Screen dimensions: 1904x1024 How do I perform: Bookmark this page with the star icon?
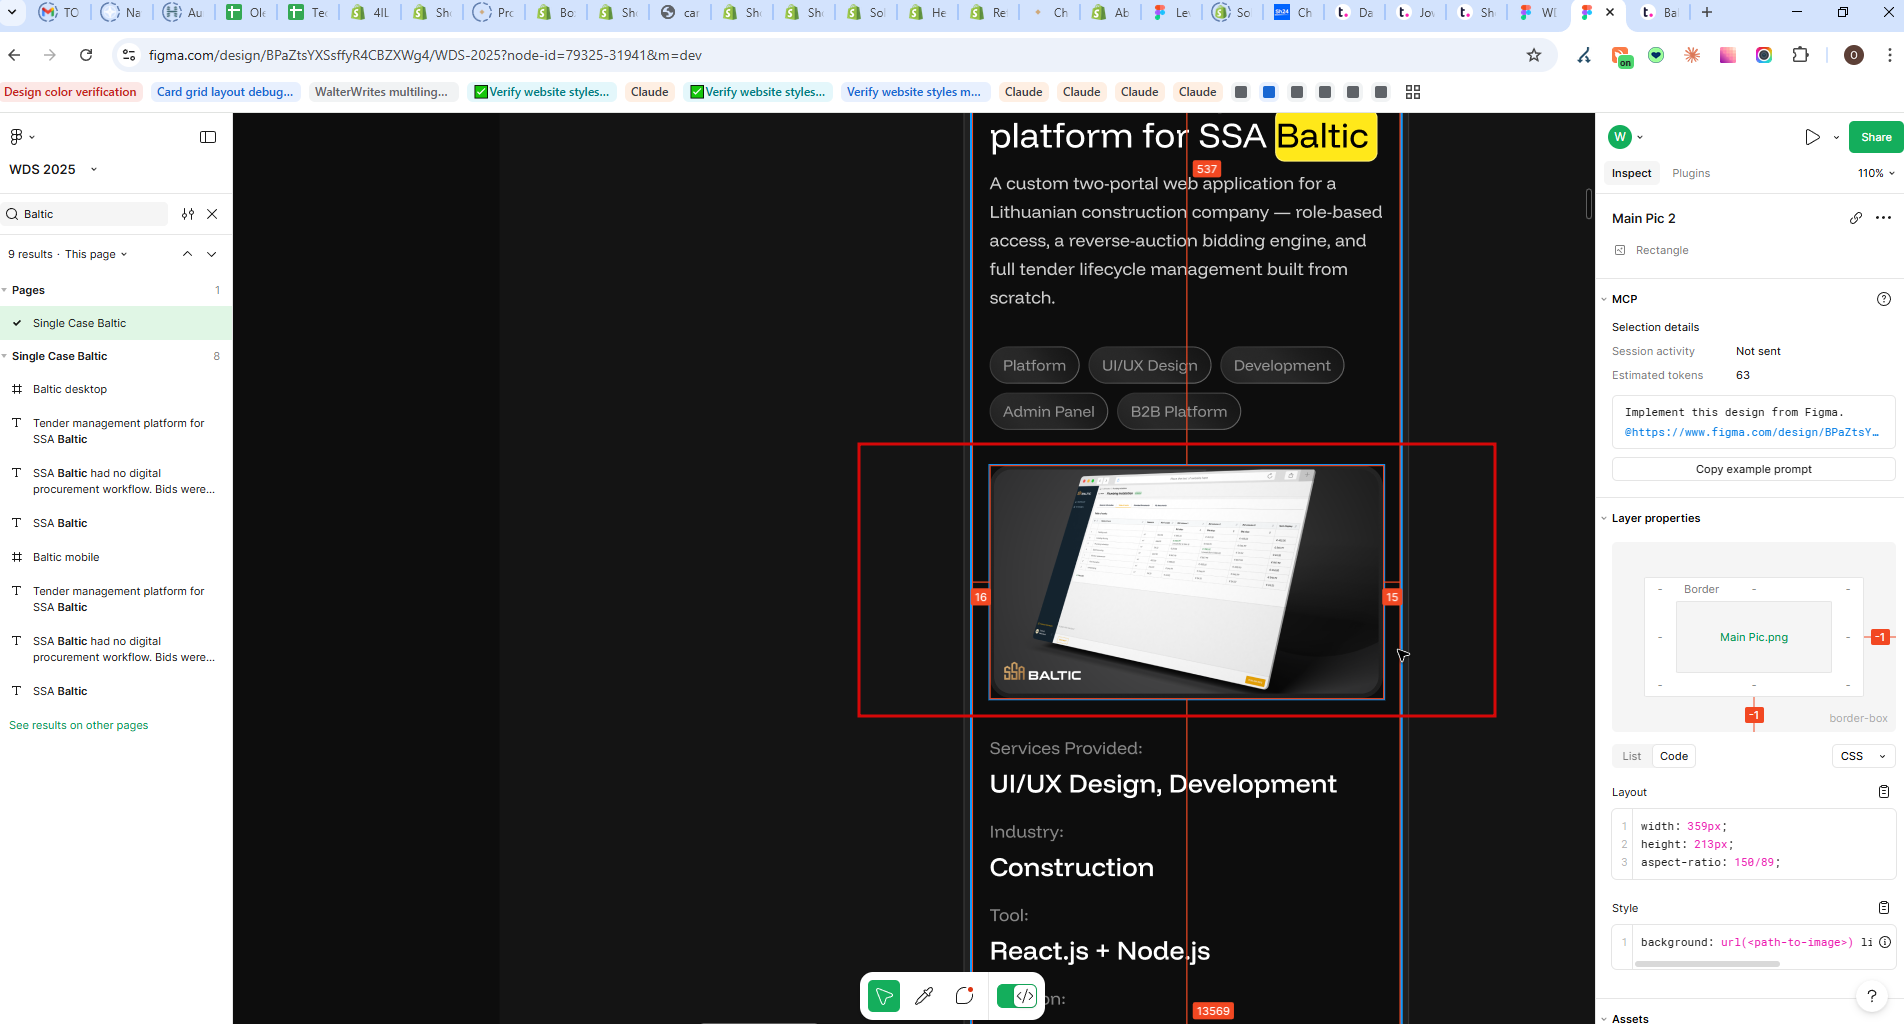pos(1534,55)
